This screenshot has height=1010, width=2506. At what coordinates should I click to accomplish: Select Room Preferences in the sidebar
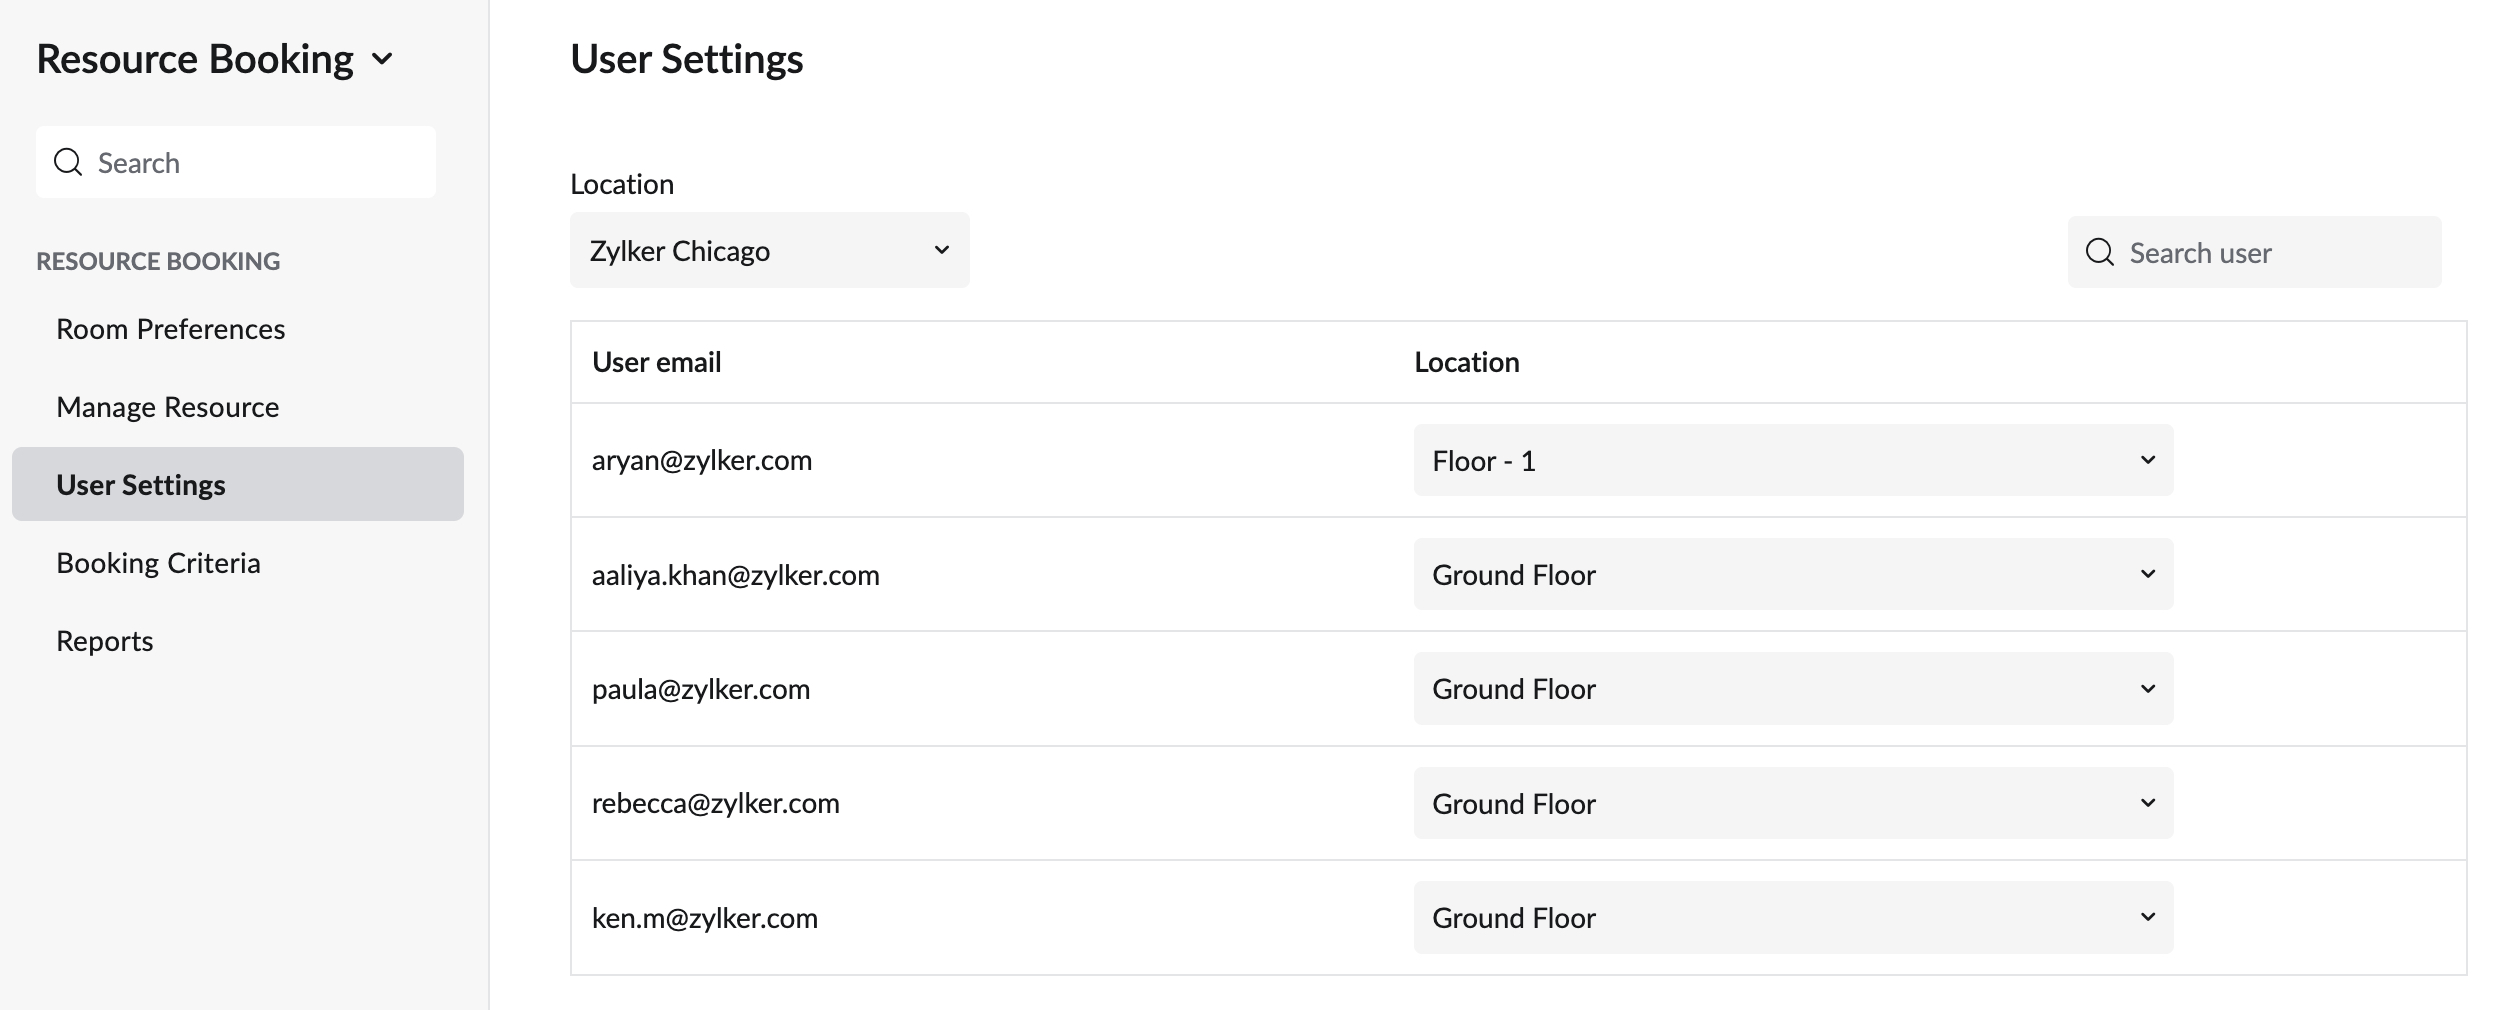click(171, 328)
